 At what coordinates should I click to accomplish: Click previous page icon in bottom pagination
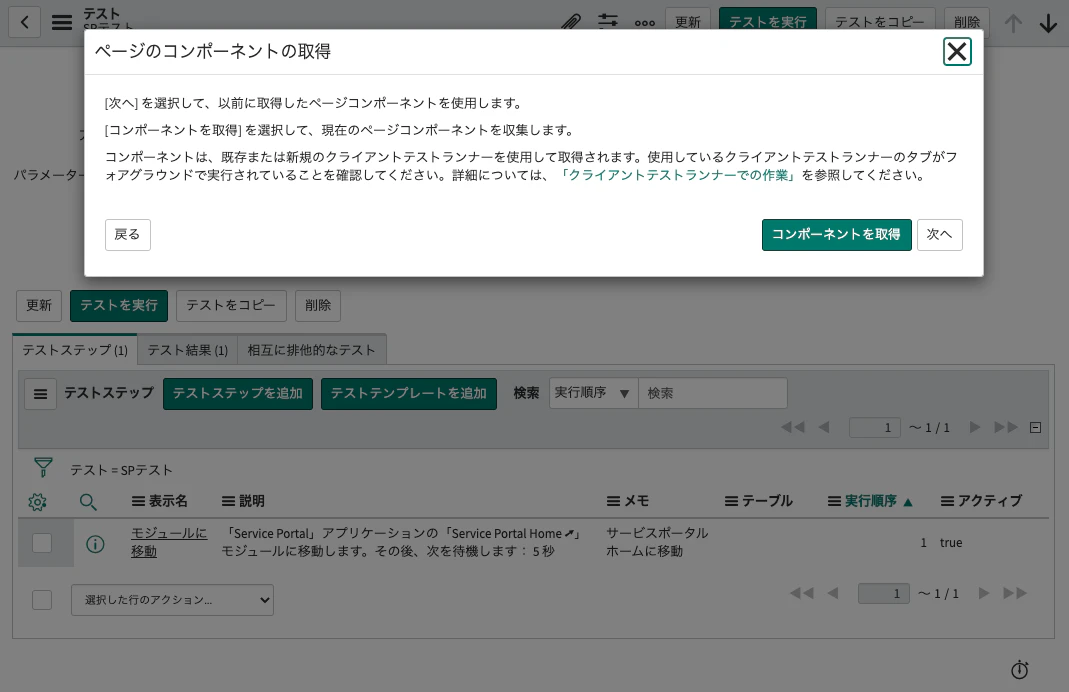pyautogui.click(x=832, y=593)
